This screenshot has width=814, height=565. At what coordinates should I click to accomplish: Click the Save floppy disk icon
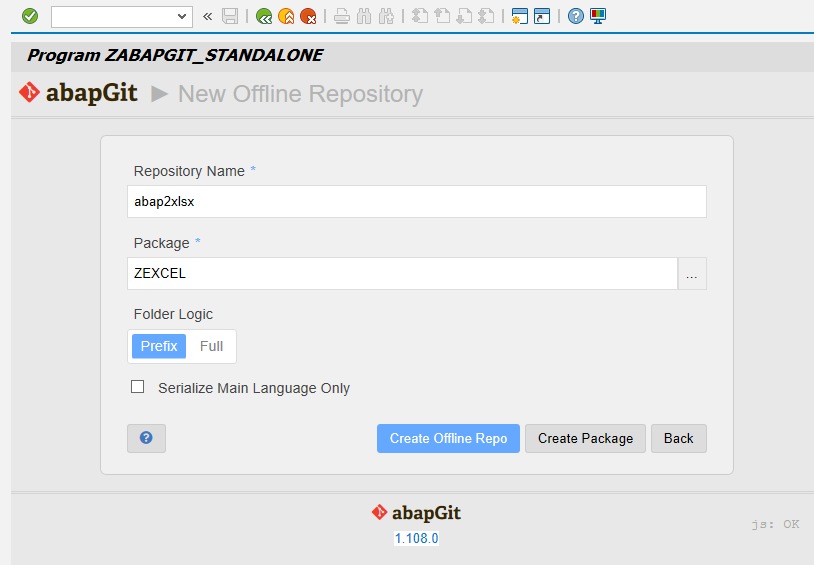(230, 16)
